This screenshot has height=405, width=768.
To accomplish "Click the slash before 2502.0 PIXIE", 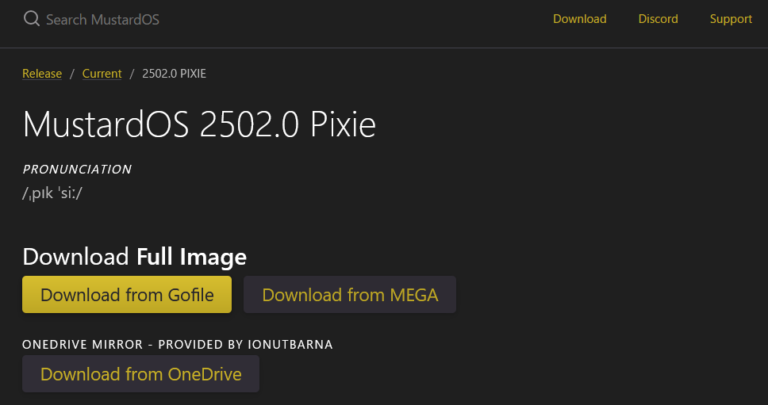I will [x=132, y=74].
